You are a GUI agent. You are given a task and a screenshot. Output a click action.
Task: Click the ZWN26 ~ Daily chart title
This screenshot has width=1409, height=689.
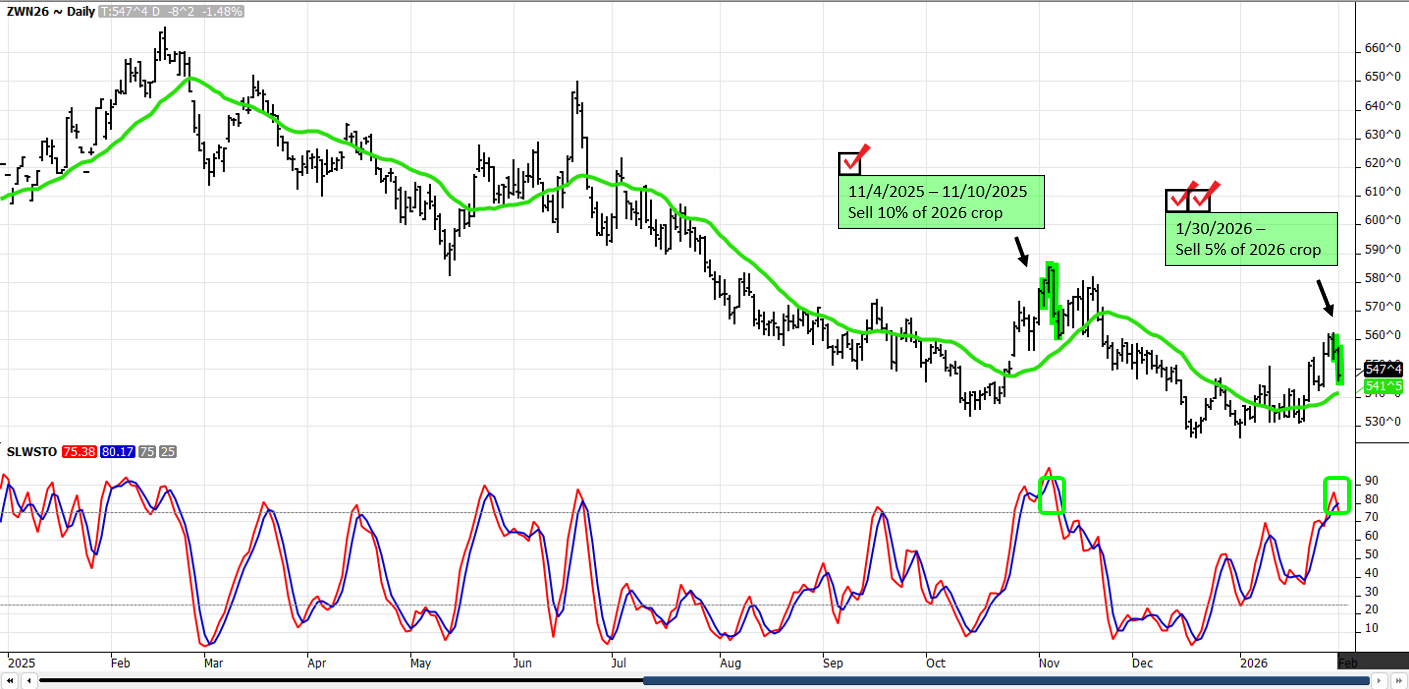(50, 11)
